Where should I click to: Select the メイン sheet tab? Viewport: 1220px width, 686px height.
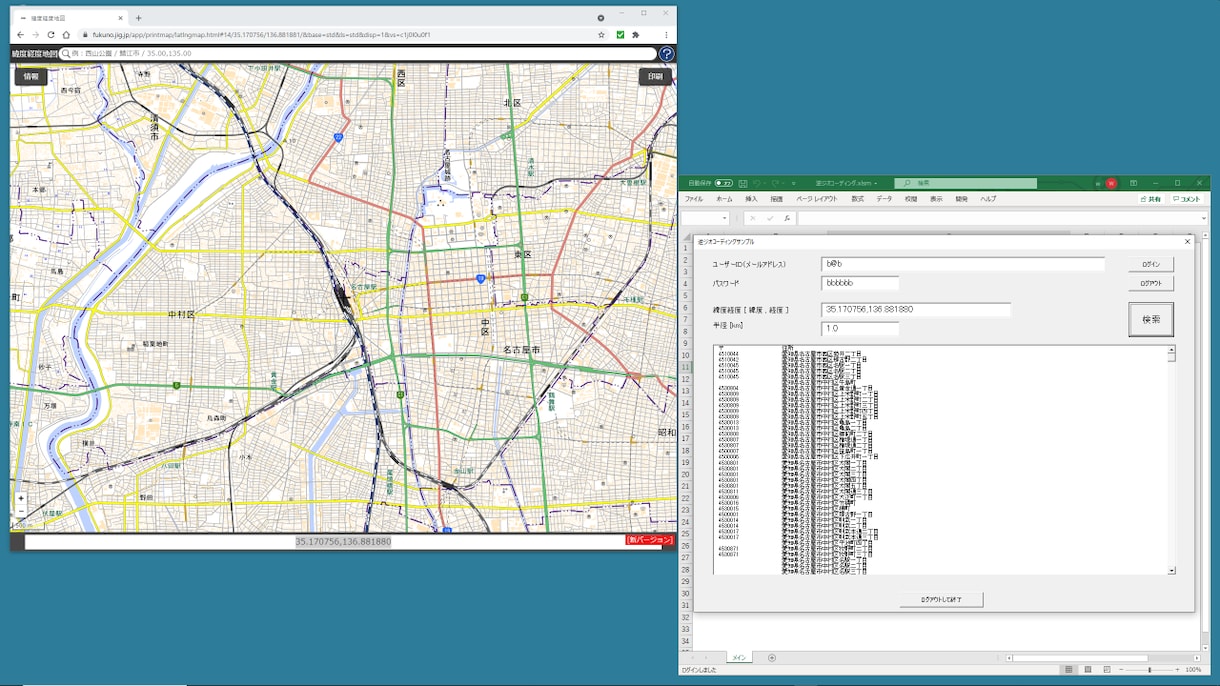(x=739, y=658)
